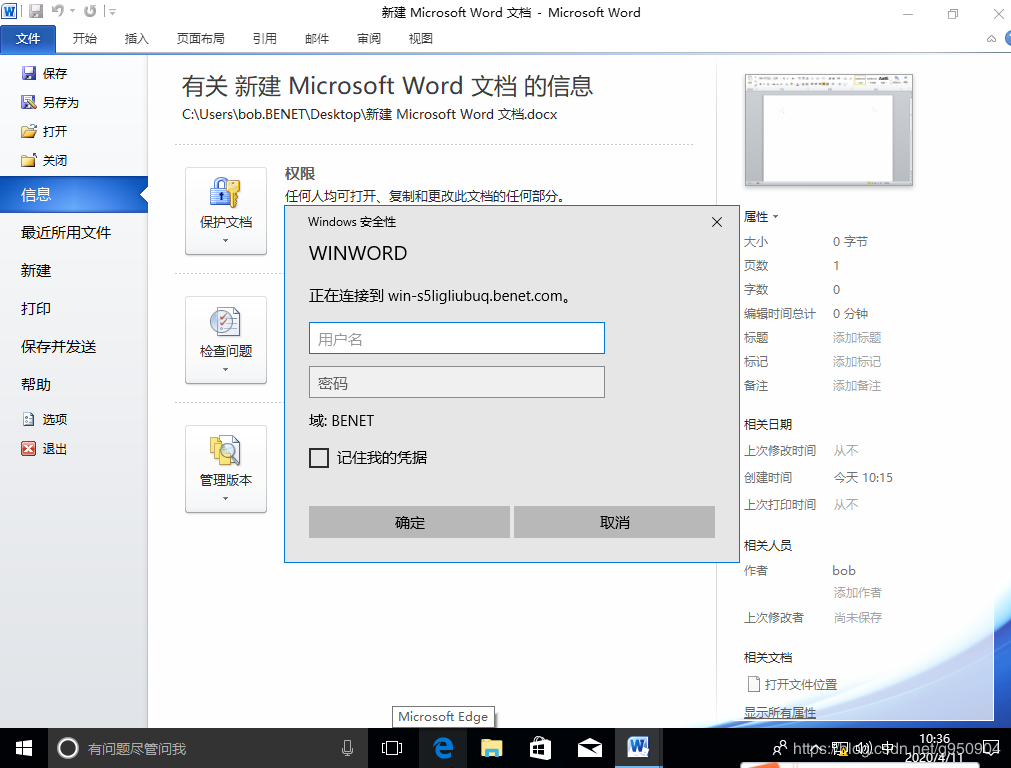The height and width of the screenshot is (768, 1011).
Task: Open 选项 from the backstage menu
Action: 45,420
